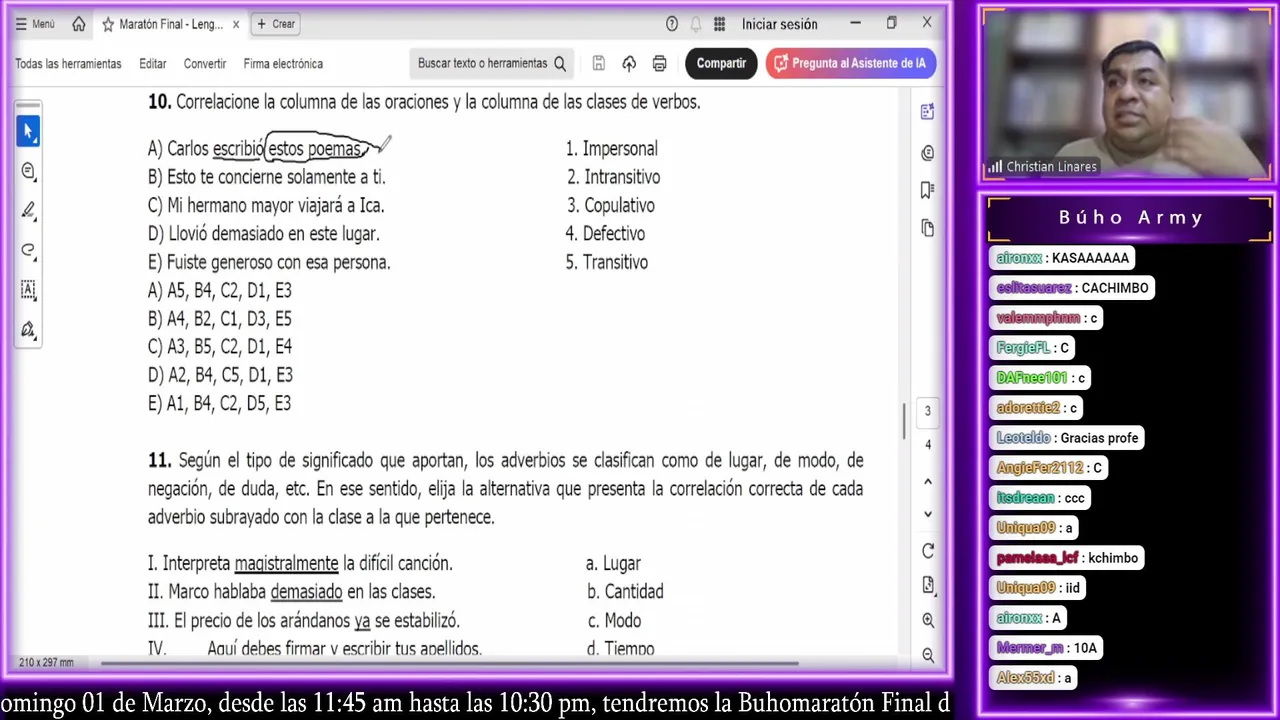Click the Compartir button
1280x720 pixels.
pyautogui.click(x=721, y=63)
